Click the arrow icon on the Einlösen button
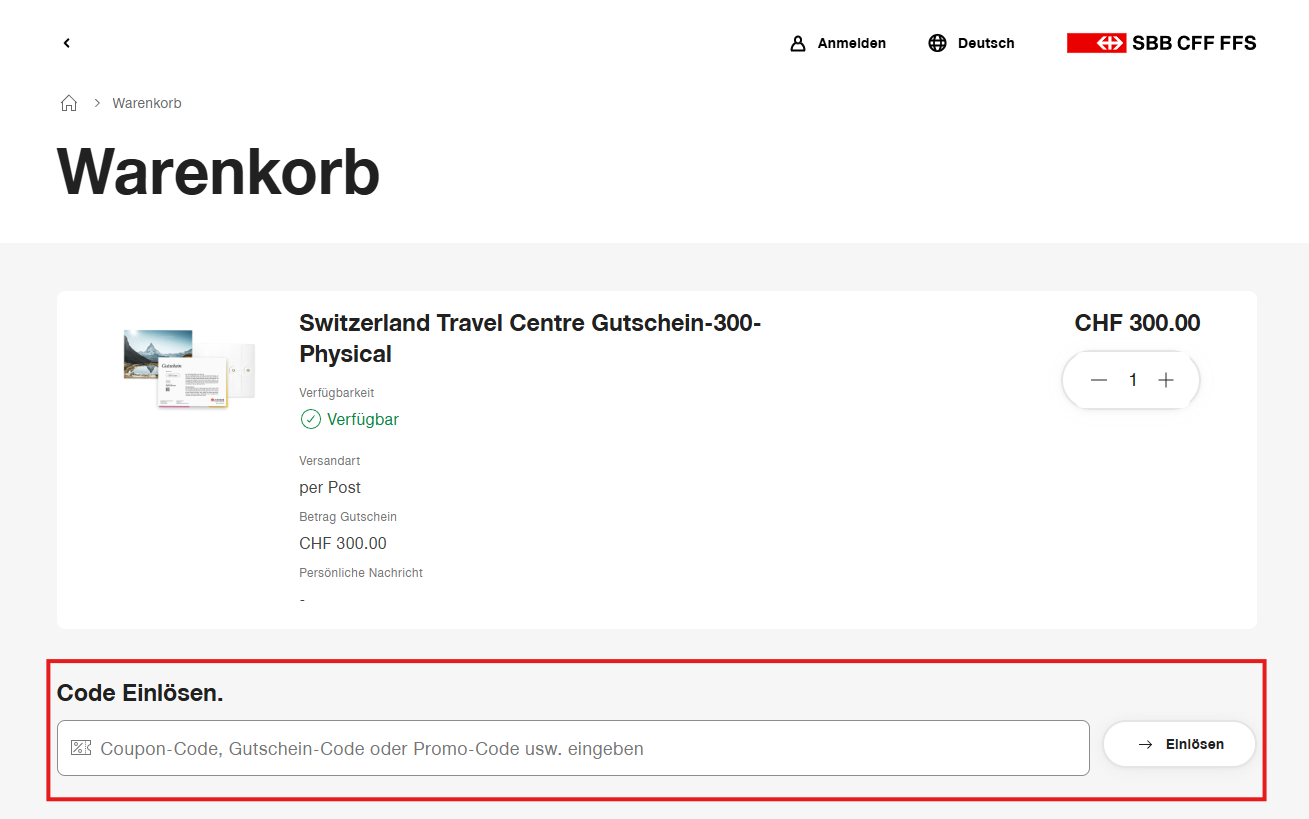The image size is (1309, 819). point(1146,744)
